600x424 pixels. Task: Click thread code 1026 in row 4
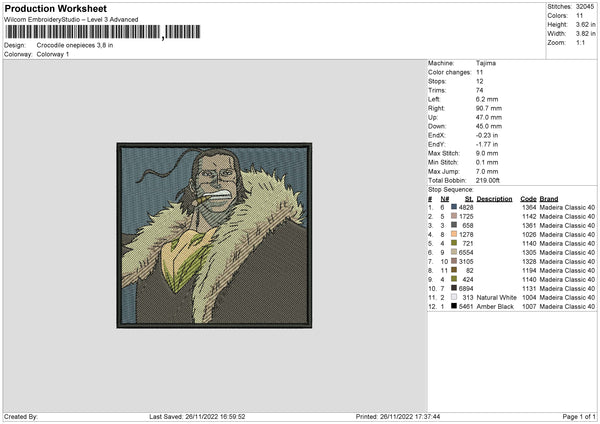point(529,235)
